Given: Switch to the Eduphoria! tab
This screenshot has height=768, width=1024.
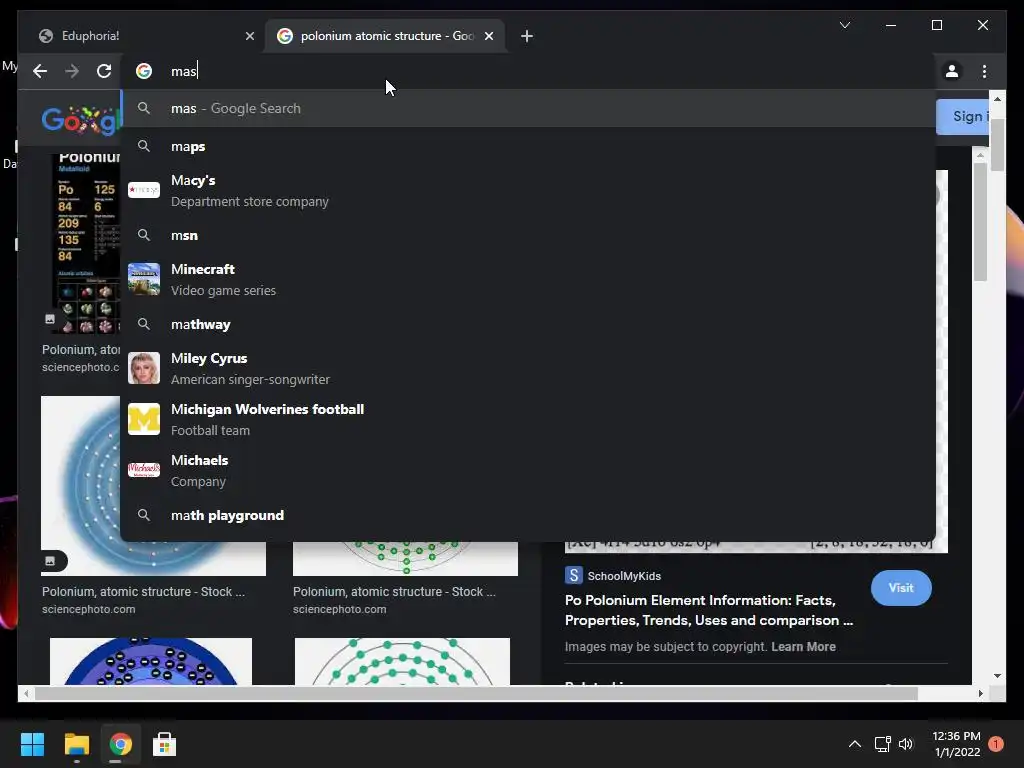Looking at the screenshot, I should pos(146,36).
